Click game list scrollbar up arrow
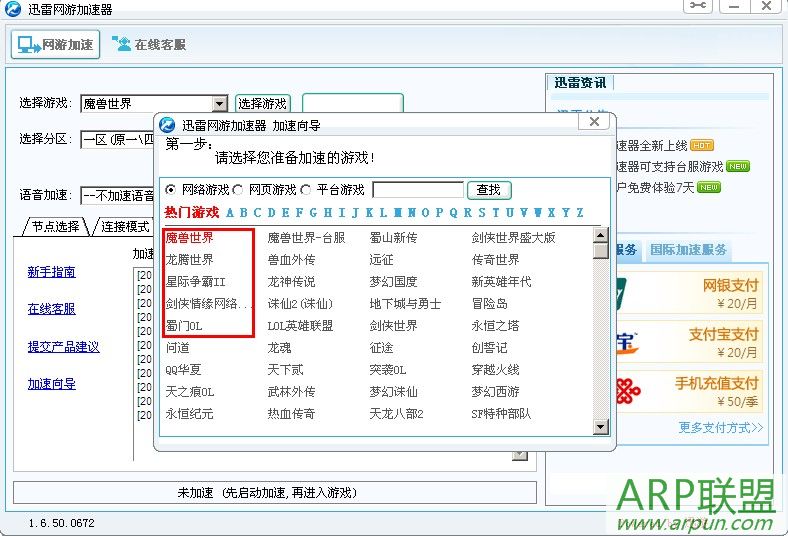 (x=601, y=235)
